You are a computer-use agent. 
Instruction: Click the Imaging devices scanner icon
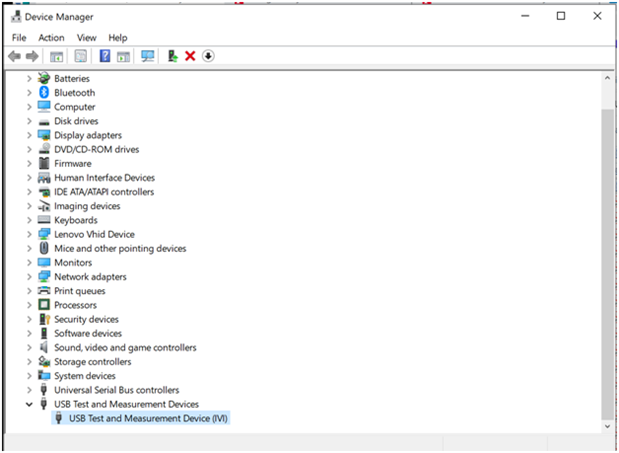tap(44, 206)
